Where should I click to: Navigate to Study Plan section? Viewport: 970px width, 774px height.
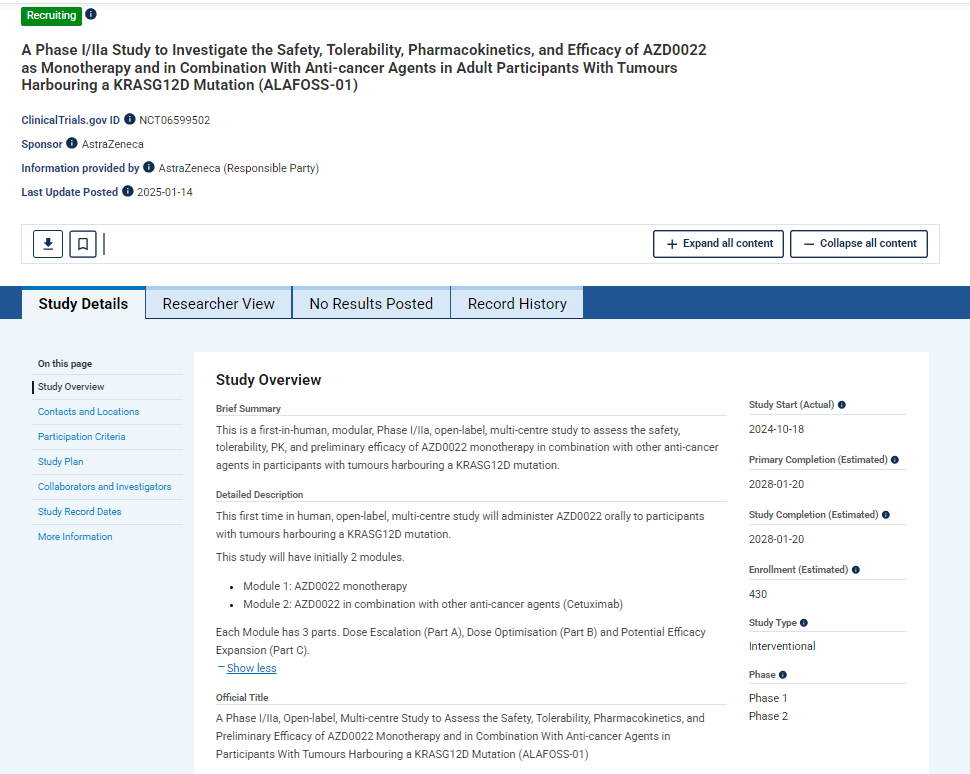61,462
